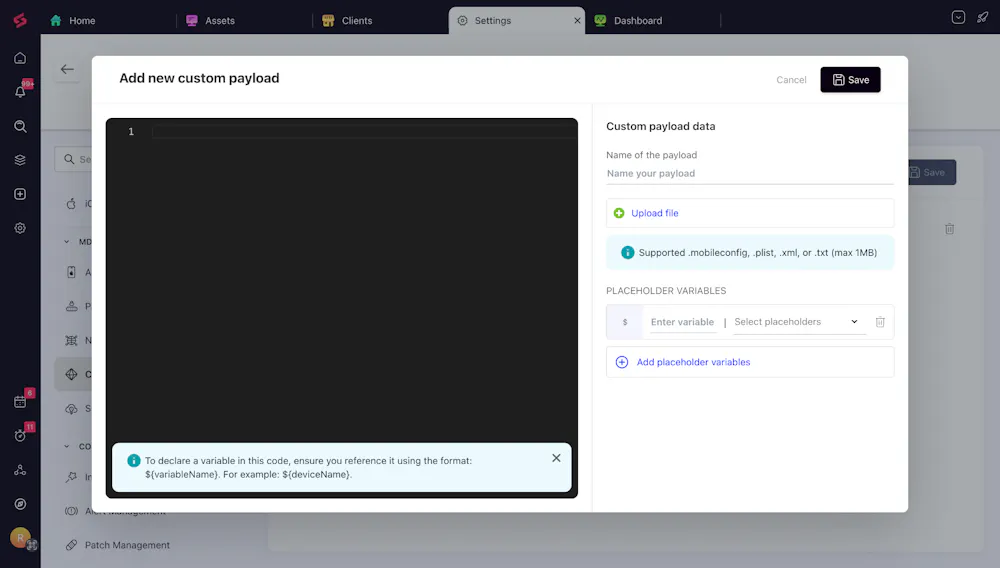Viewport: 1000px width, 568px height.
Task: Switch to the Clients tab
Action: (348, 20)
